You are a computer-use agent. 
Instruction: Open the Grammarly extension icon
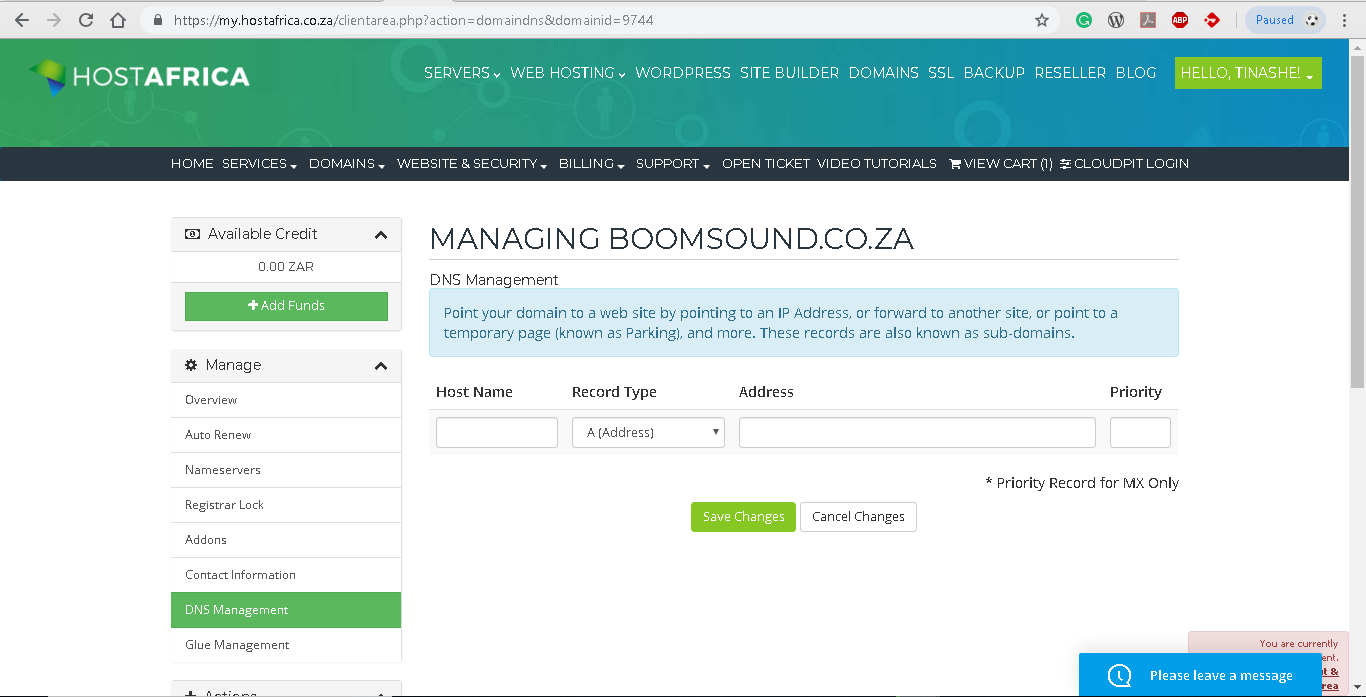[x=1084, y=20]
